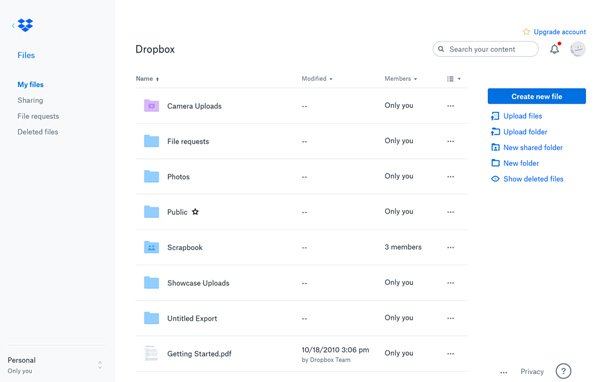This screenshot has width=600, height=382.
Task: Open the Privacy link
Action: click(532, 371)
